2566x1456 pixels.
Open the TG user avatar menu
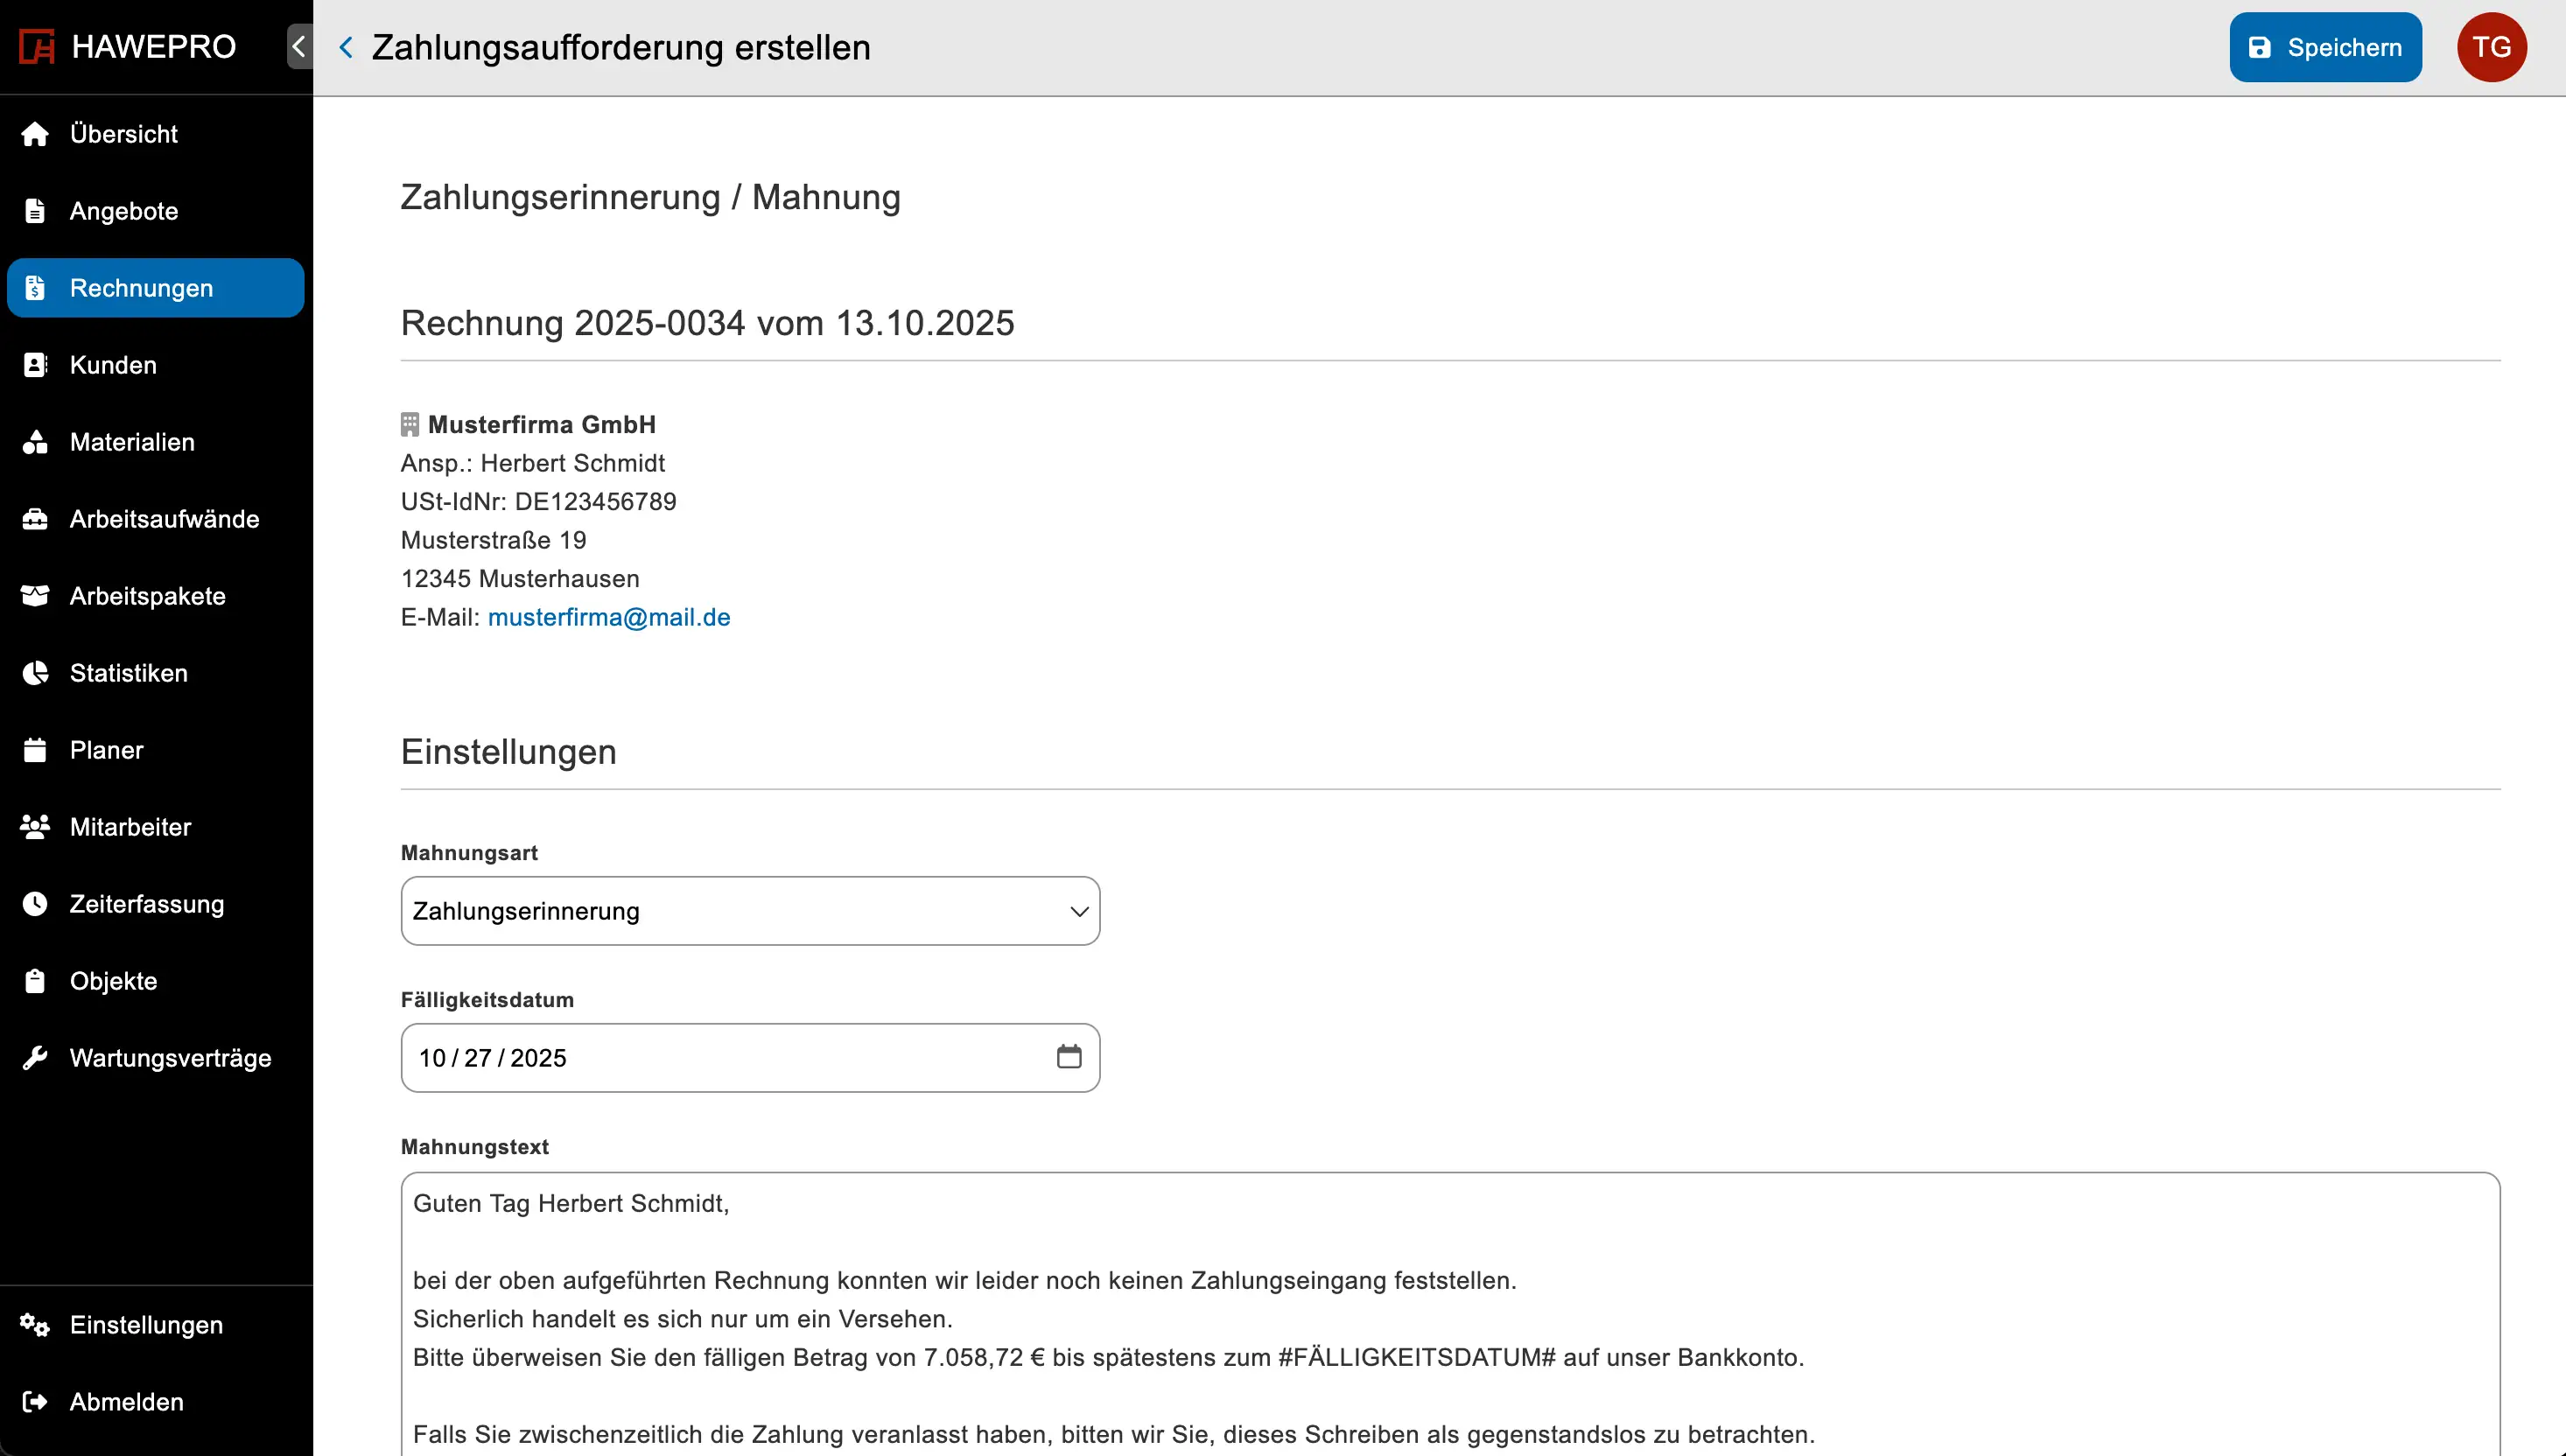click(2490, 47)
